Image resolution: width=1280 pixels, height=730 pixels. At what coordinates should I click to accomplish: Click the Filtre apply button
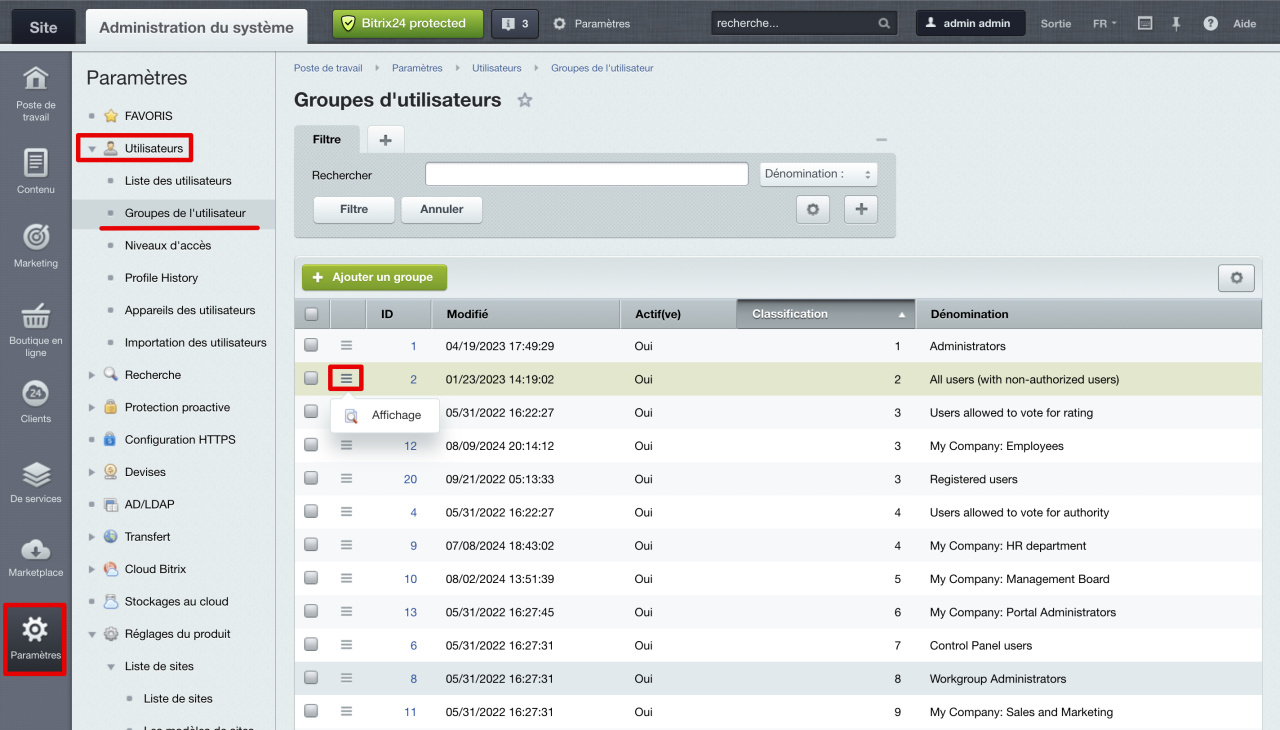354,209
